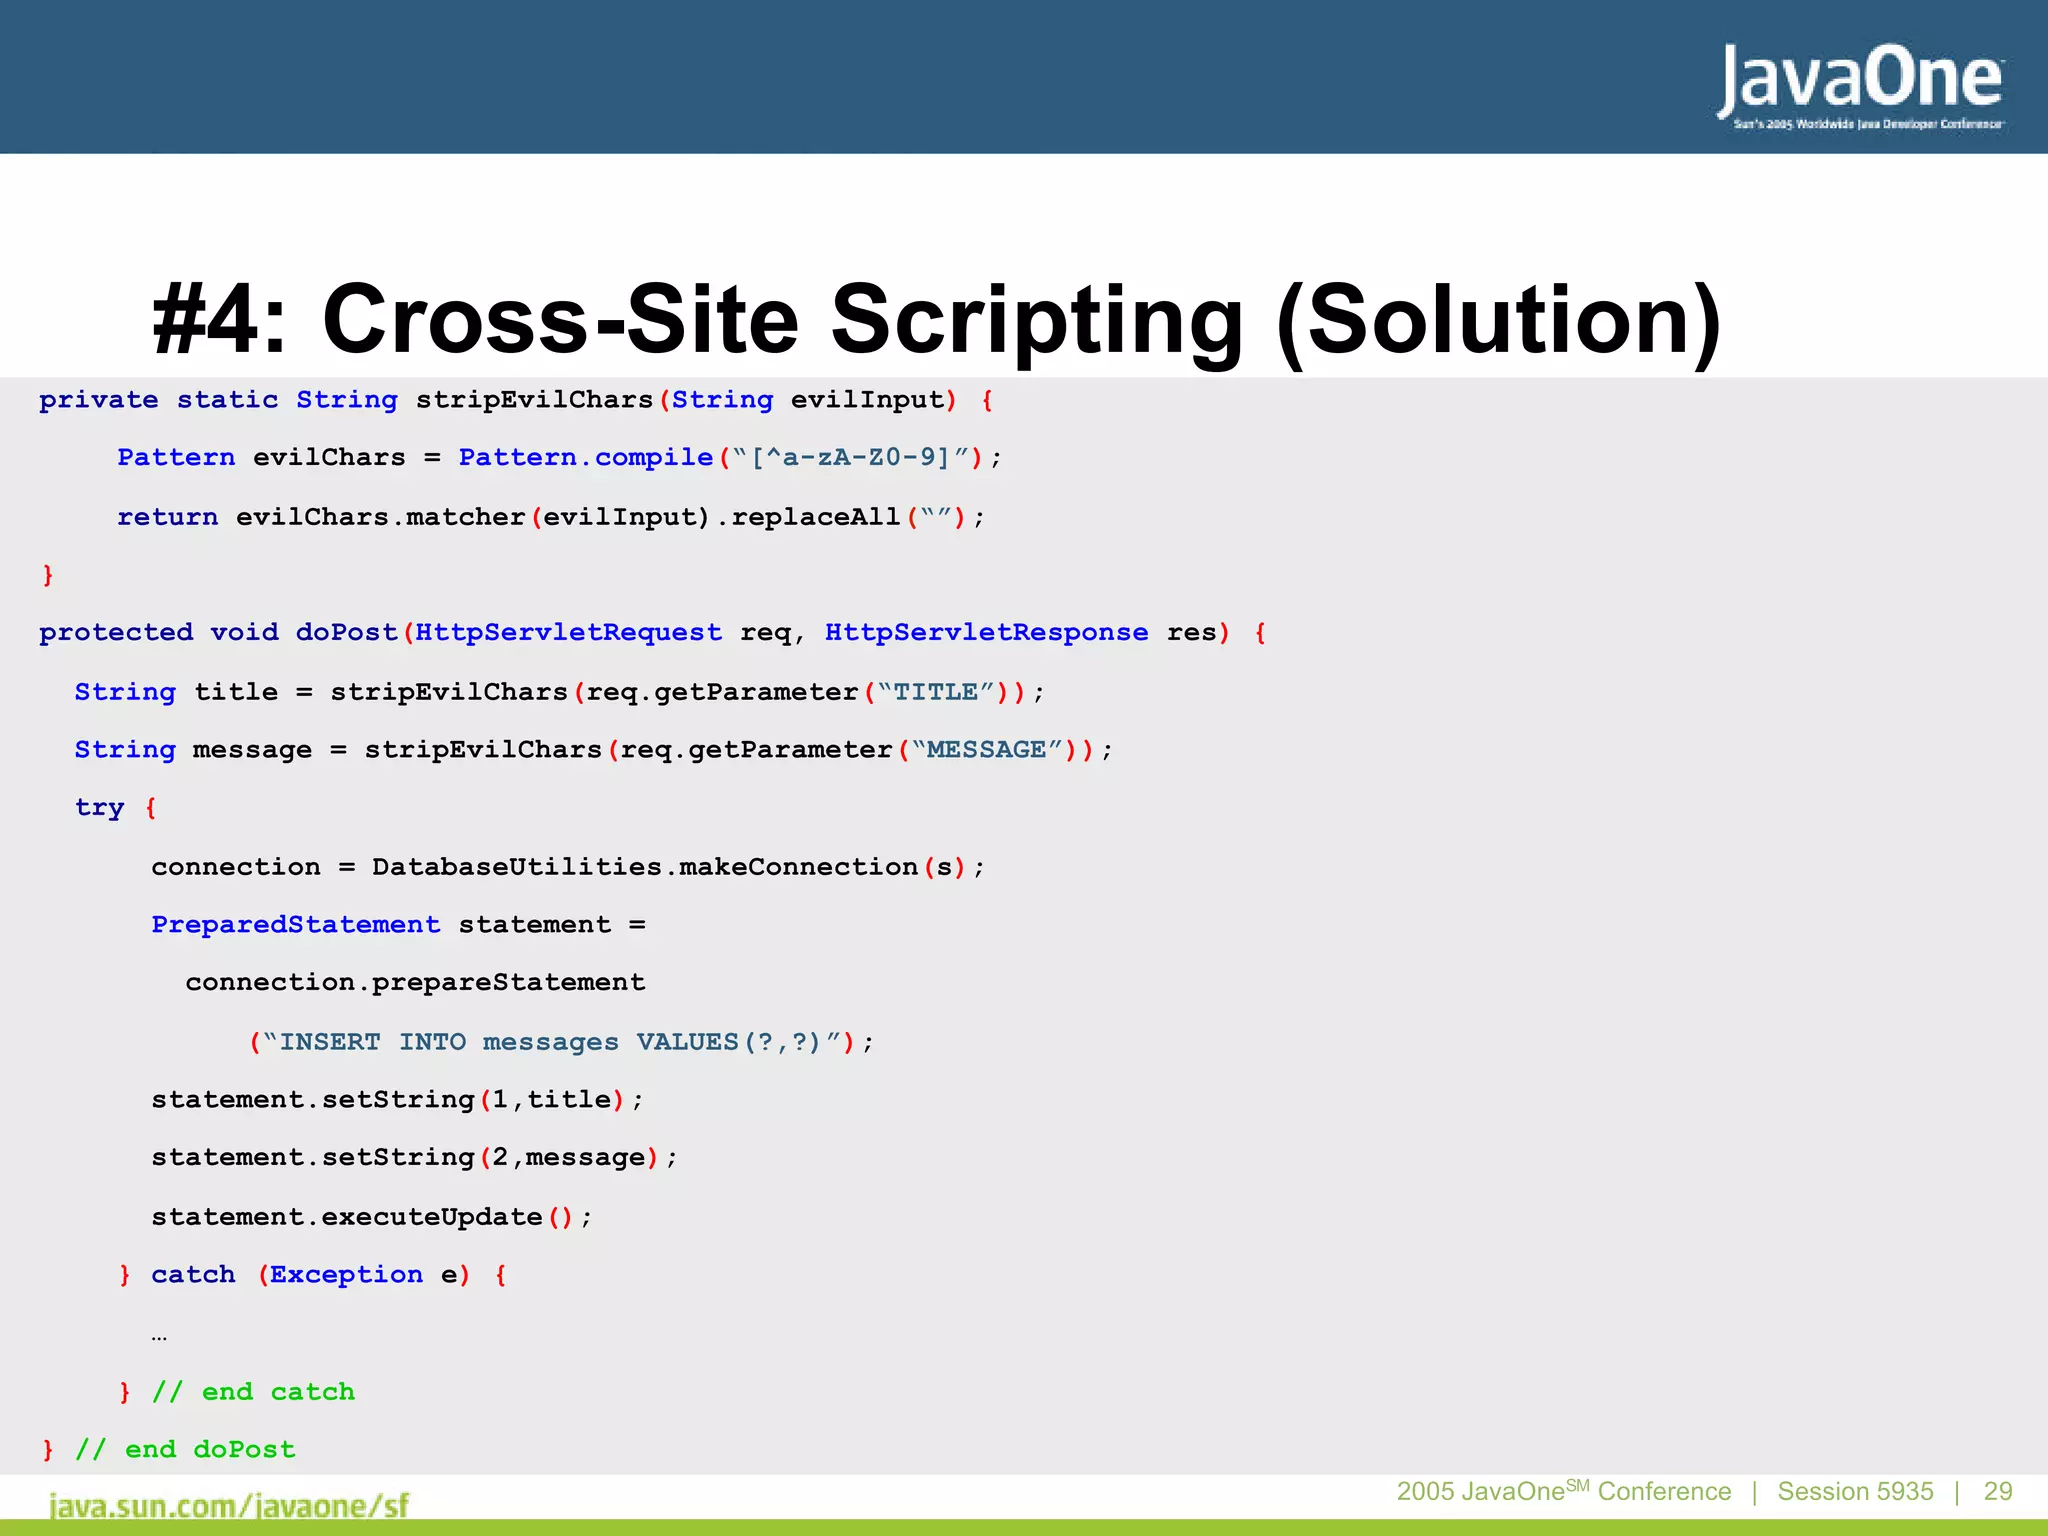Screen dimensions: 2048x1536
Task: Click the 'try {' keyword line
Action: tap(116, 808)
